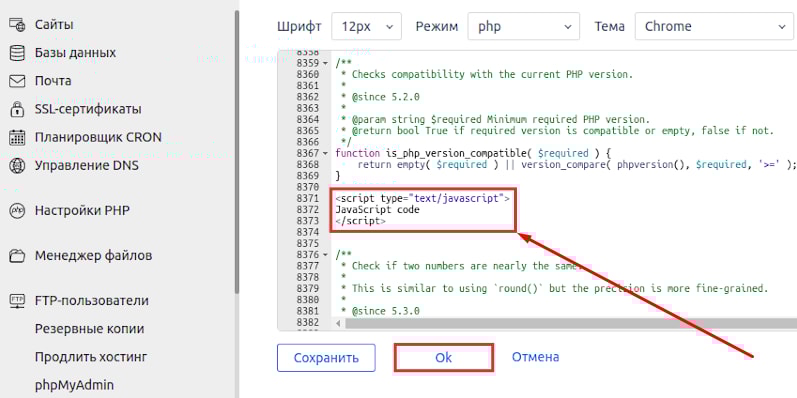Image resolution: width=797 pixels, height=398 pixels.
Task: Open Менеджер файлов section
Action: [94, 255]
